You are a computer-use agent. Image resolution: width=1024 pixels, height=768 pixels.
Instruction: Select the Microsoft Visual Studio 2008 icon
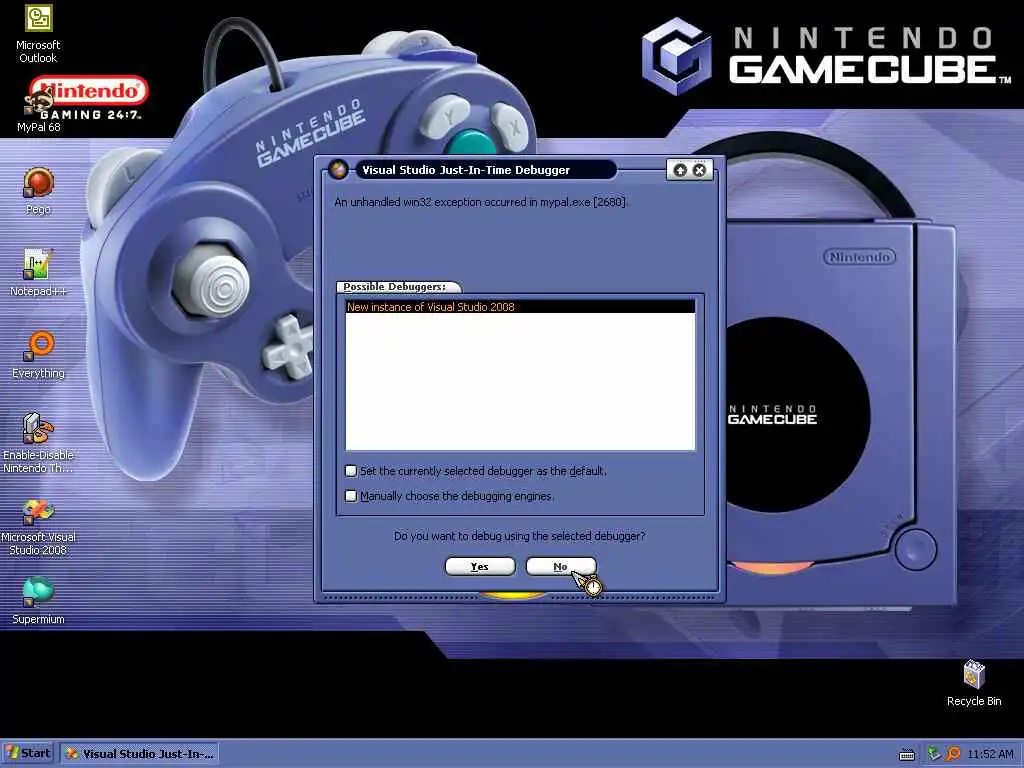coord(38,527)
